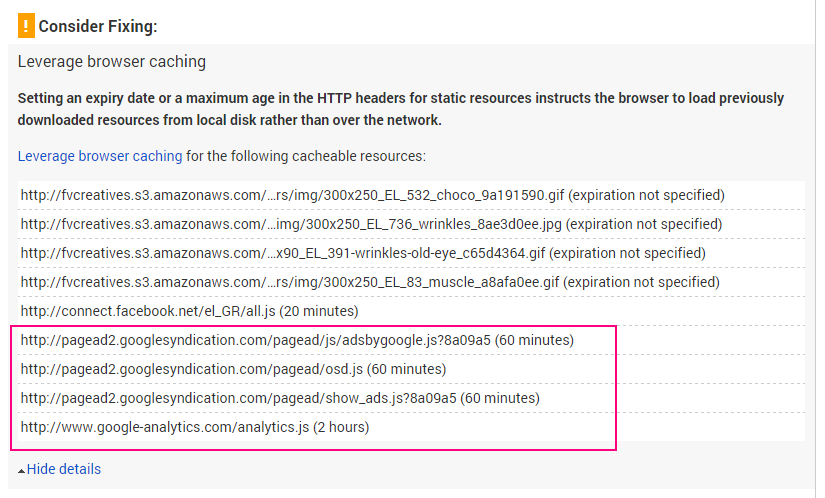Image resolution: width=825 pixels, height=498 pixels.
Task: Click "for the following cacheable resources" text
Action: [x=306, y=156]
